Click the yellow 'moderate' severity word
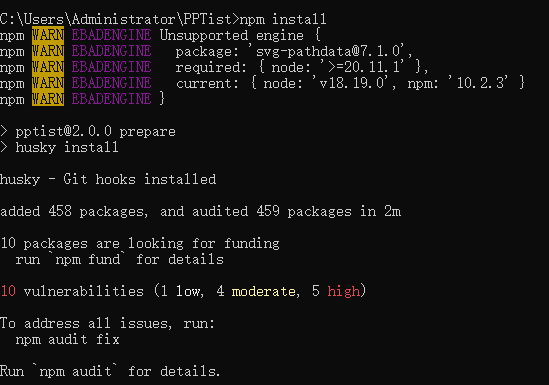Screen dimensions: 549x385 [x=263, y=291]
